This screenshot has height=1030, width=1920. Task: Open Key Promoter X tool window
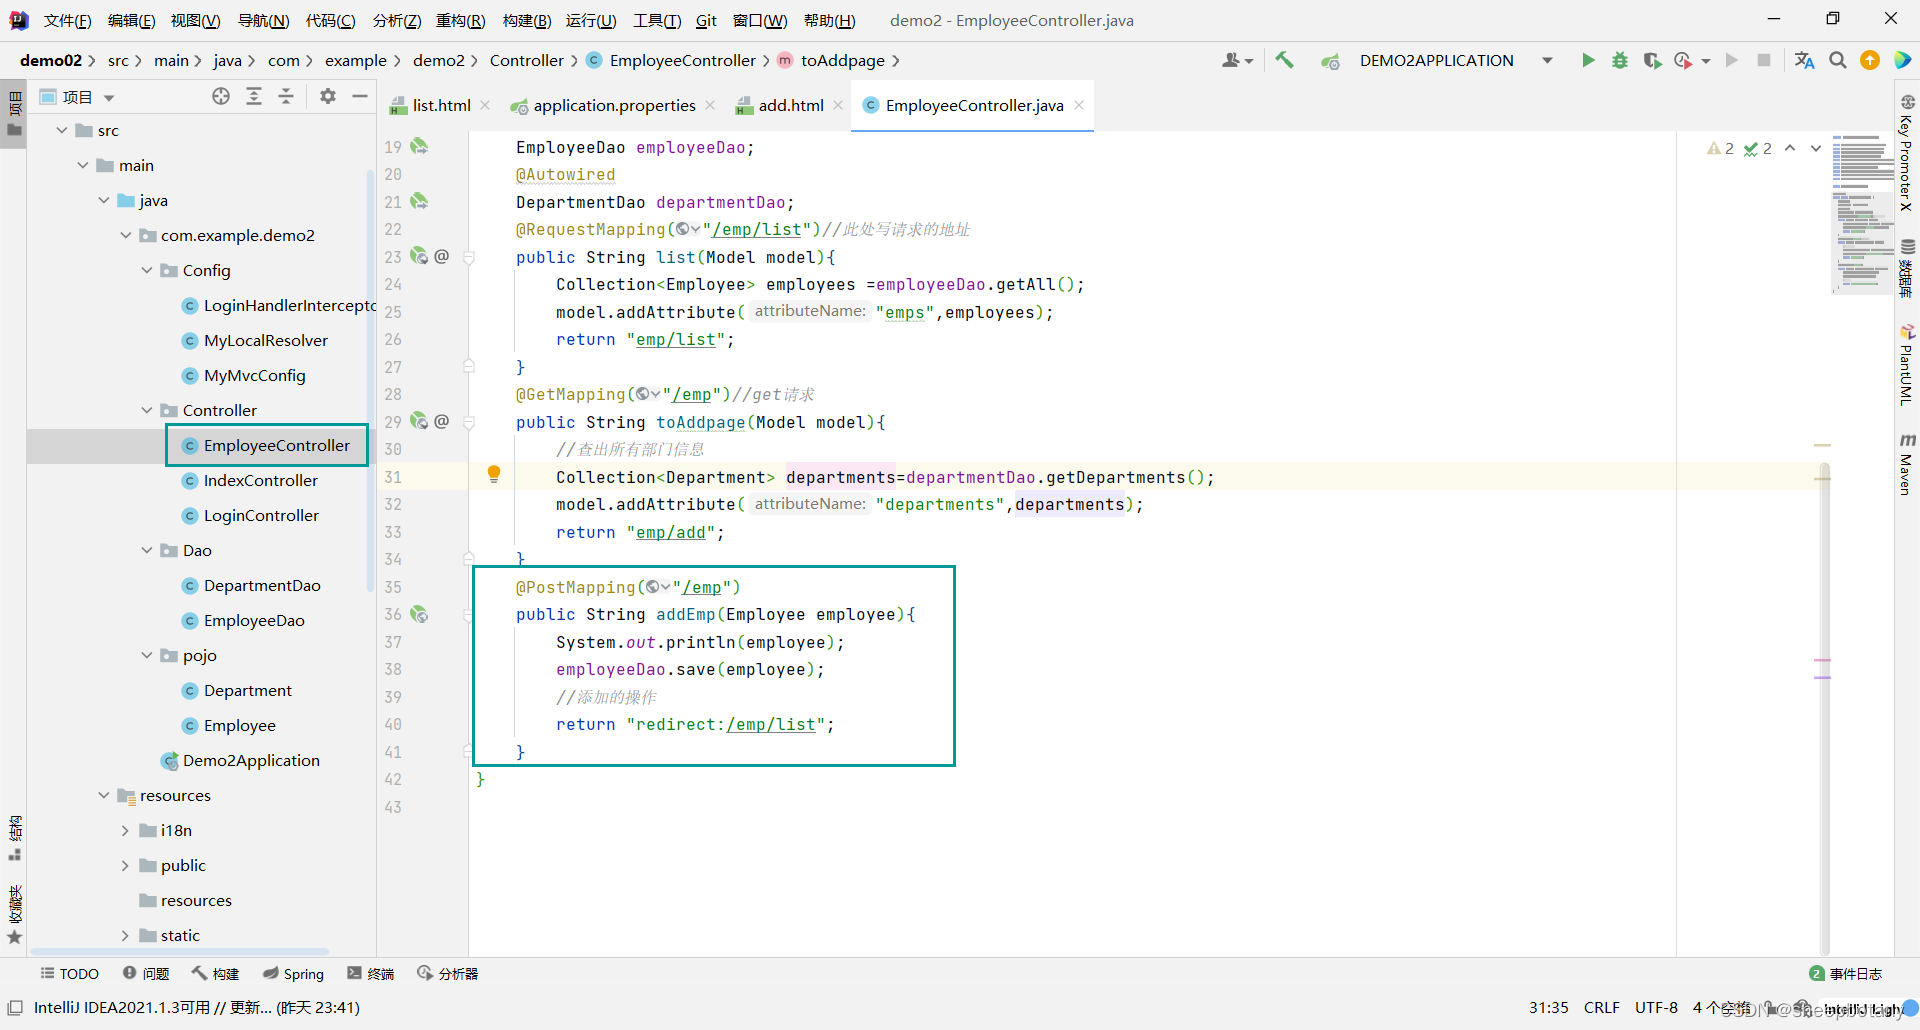coord(1907,152)
